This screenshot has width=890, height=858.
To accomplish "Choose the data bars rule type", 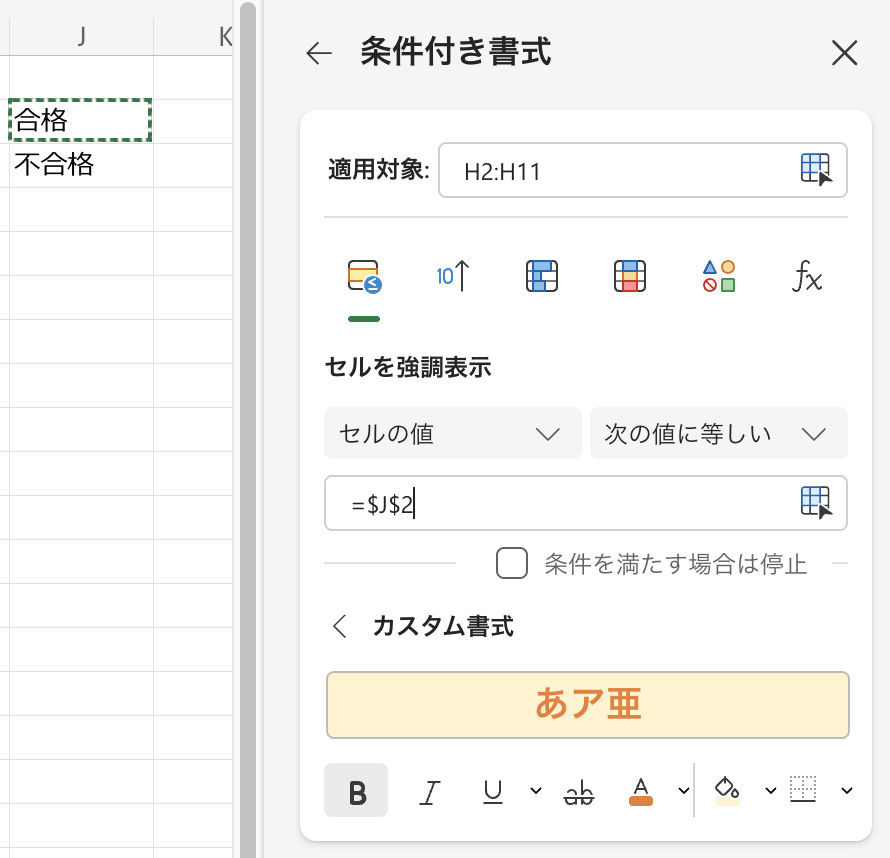I will tap(541, 276).
